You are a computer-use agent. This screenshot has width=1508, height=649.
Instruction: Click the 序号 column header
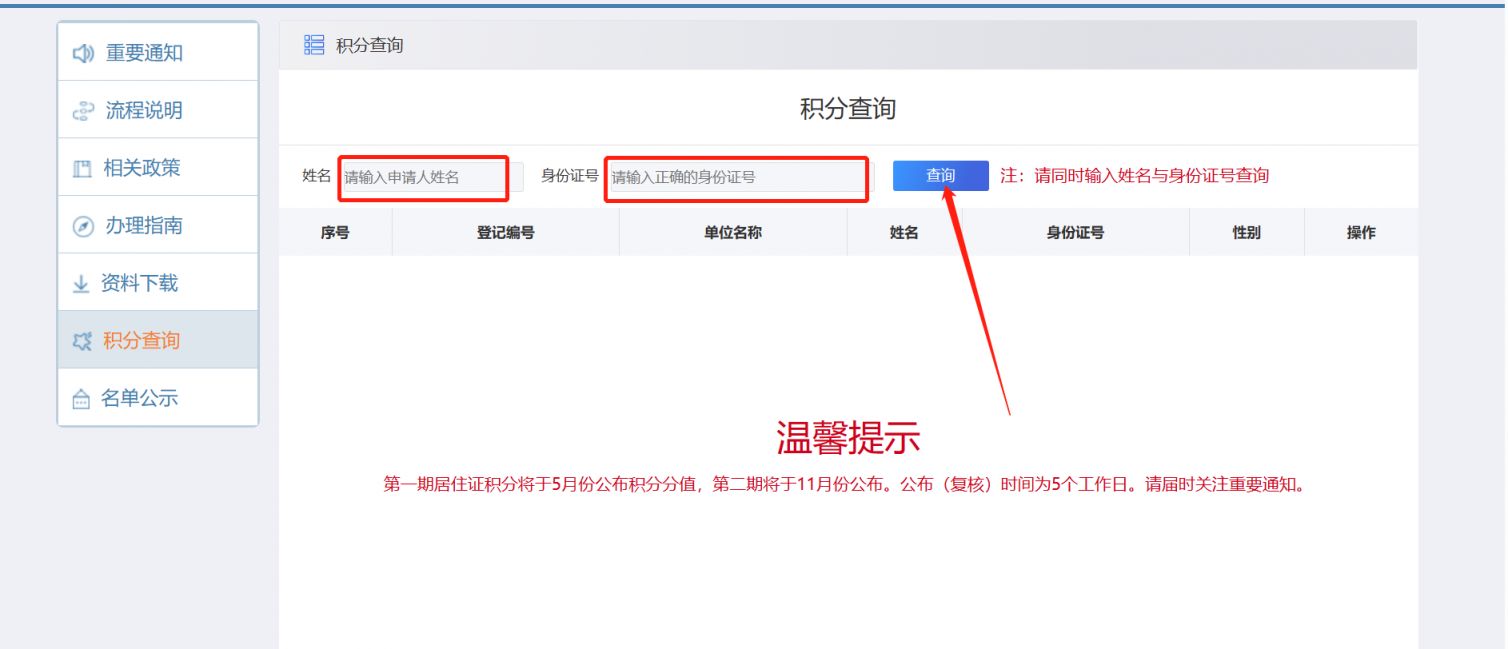click(335, 233)
